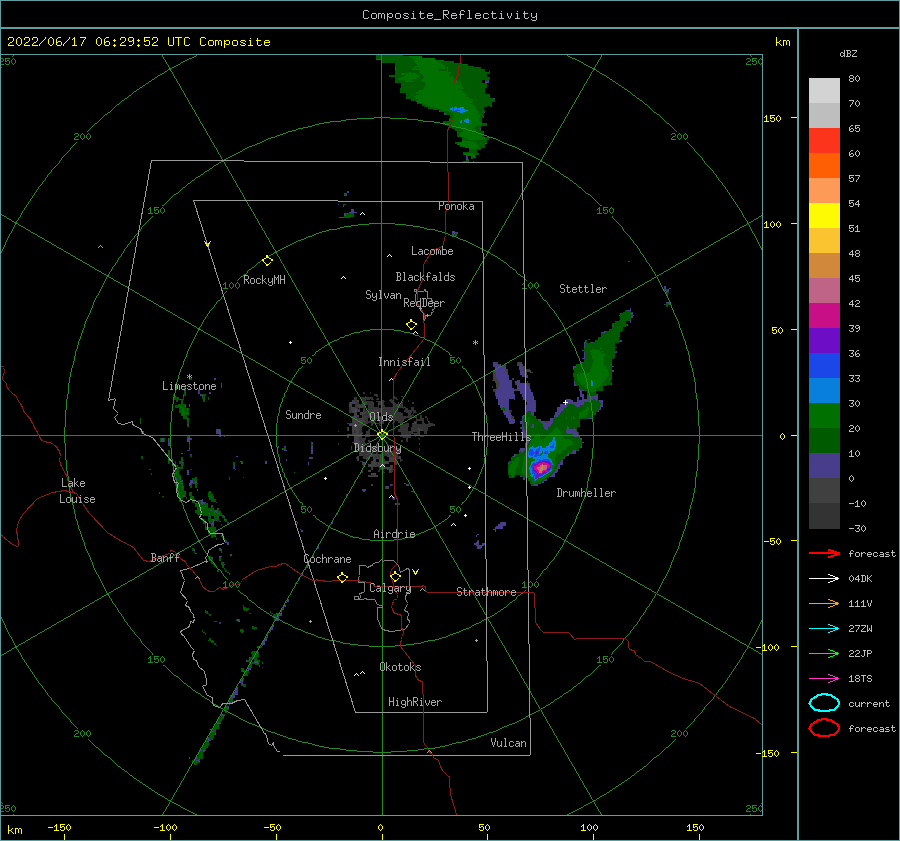Screen dimensions: 900x841
Task: Click the Airdrie label
Action: [394, 534]
